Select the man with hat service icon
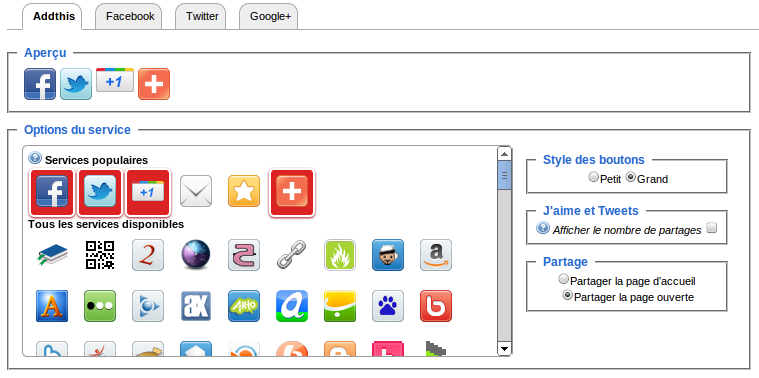Image resolution: width=759 pixels, height=378 pixels. 388,255
